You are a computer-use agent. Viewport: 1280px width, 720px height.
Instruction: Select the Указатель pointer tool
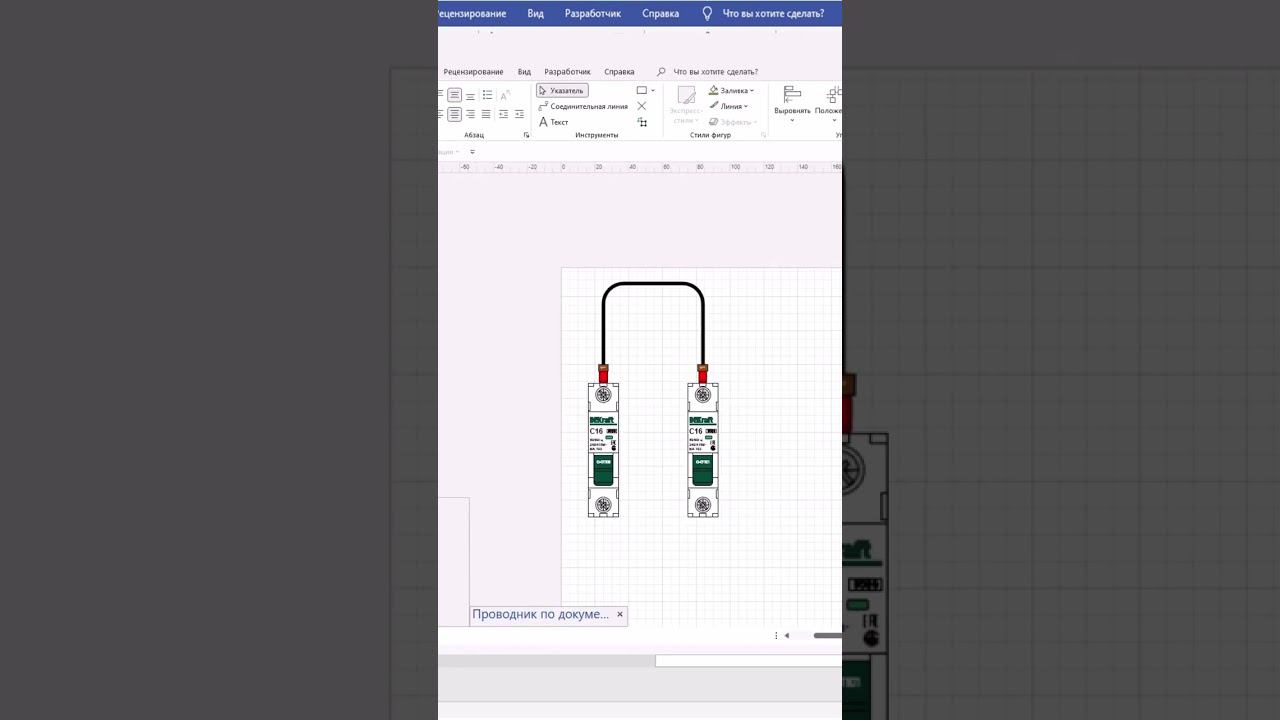[562, 91]
